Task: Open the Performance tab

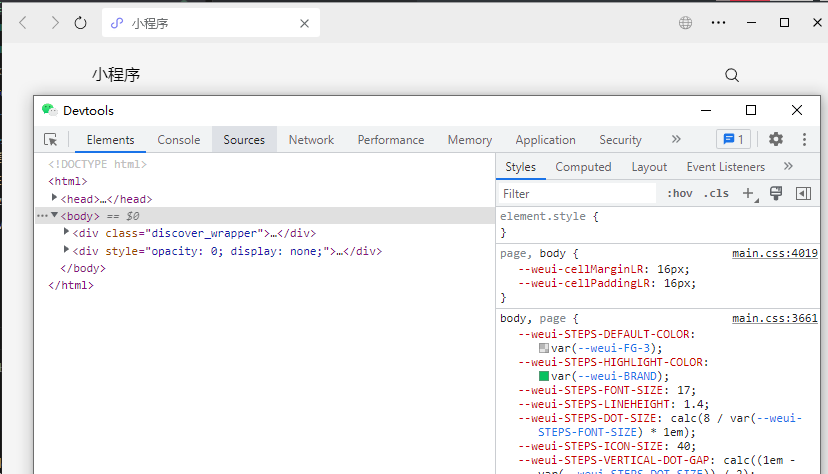Action: click(x=391, y=140)
